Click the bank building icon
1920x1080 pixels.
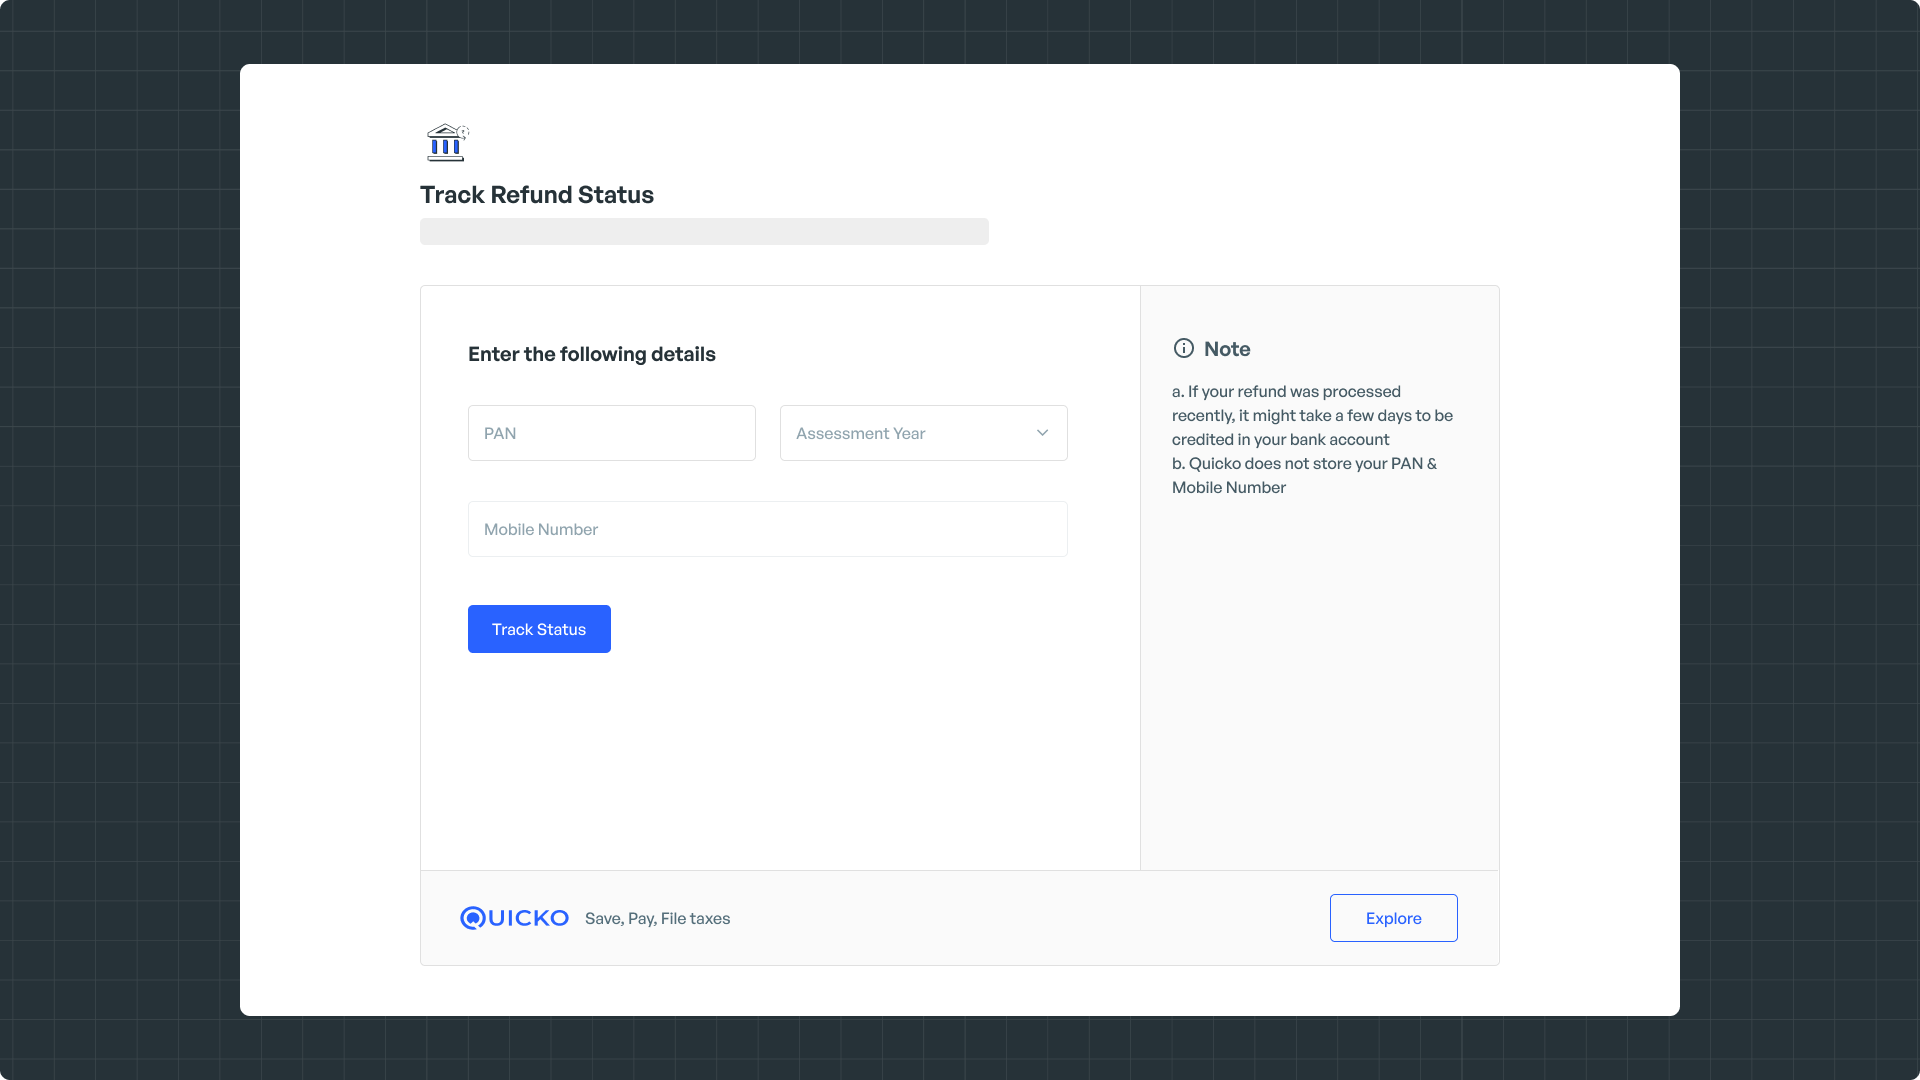click(x=447, y=143)
